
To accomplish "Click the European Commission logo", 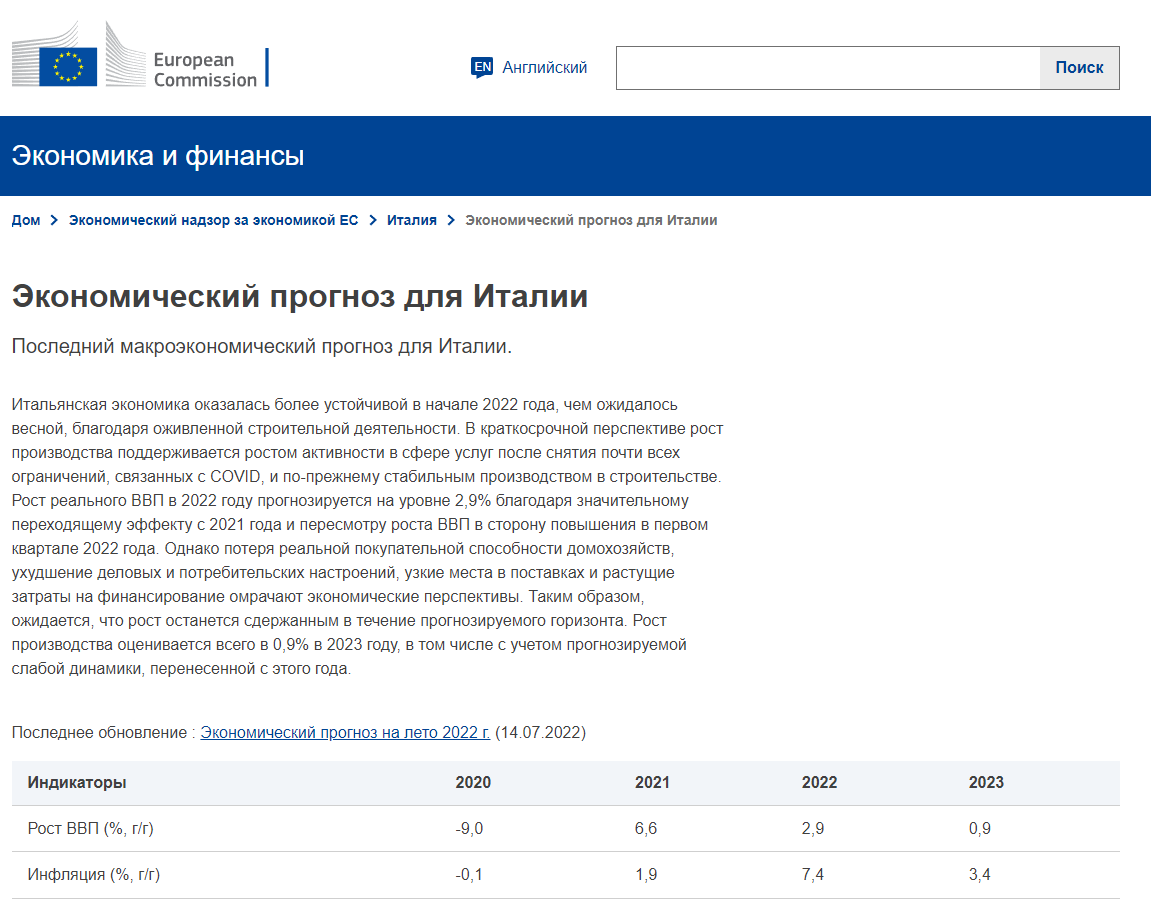I will pyautogui.click(x=140, y=55).
